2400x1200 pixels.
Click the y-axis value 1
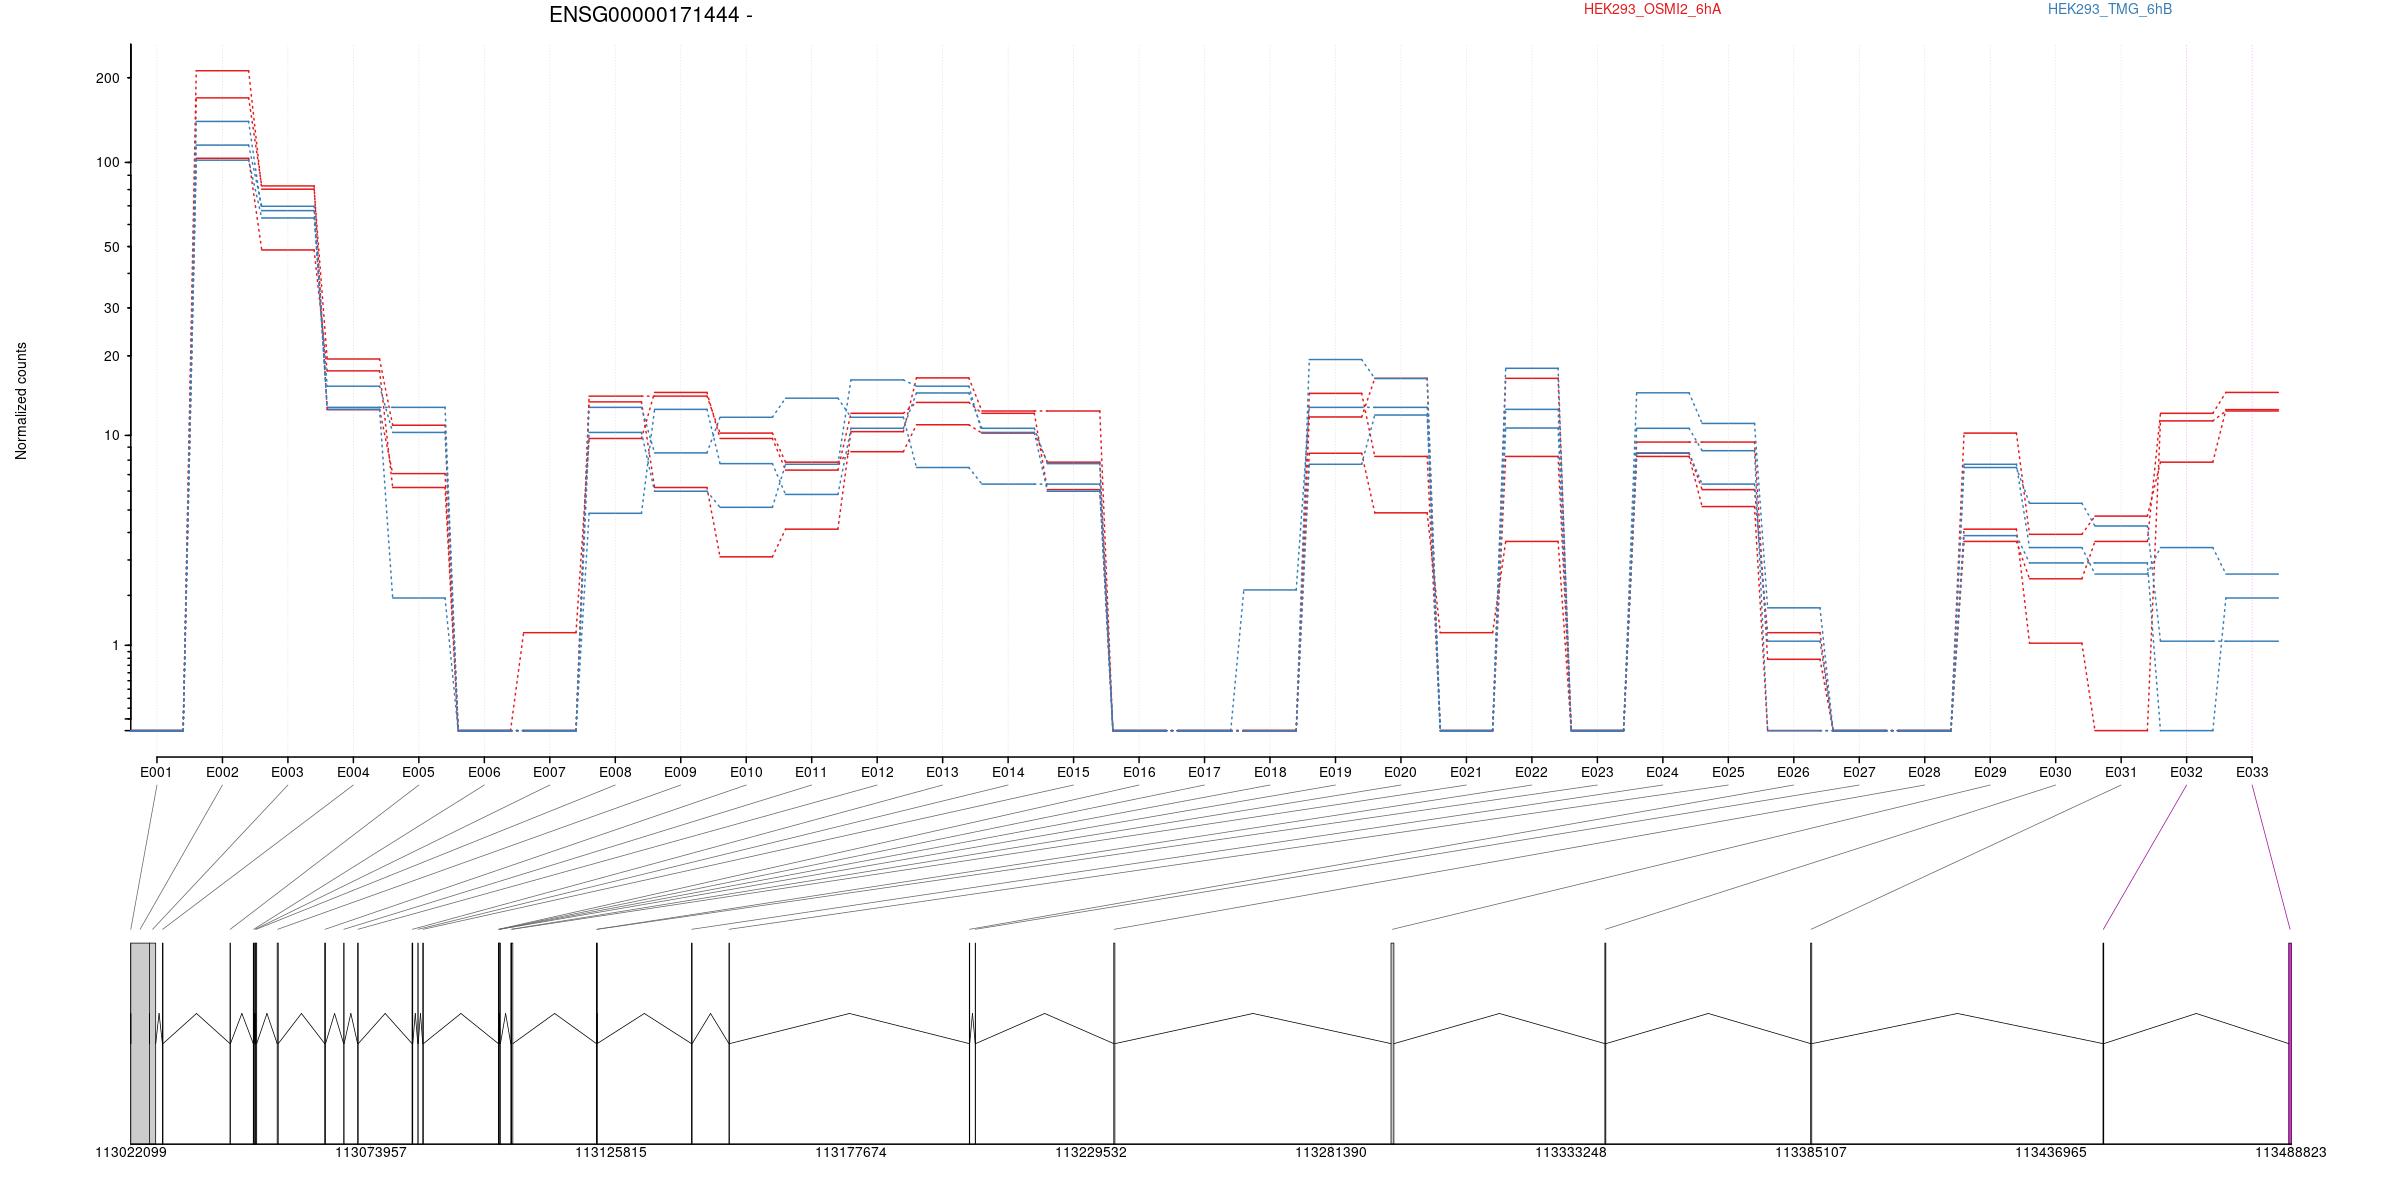(115, 646)
